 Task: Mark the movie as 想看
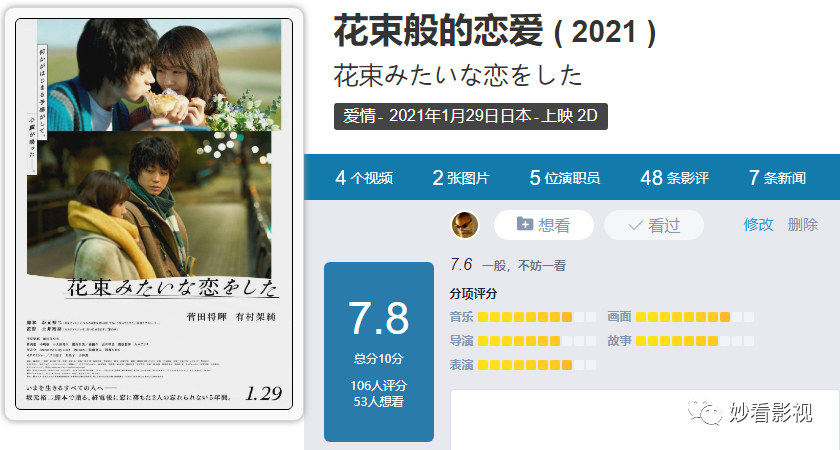click(x=544, y=225)
